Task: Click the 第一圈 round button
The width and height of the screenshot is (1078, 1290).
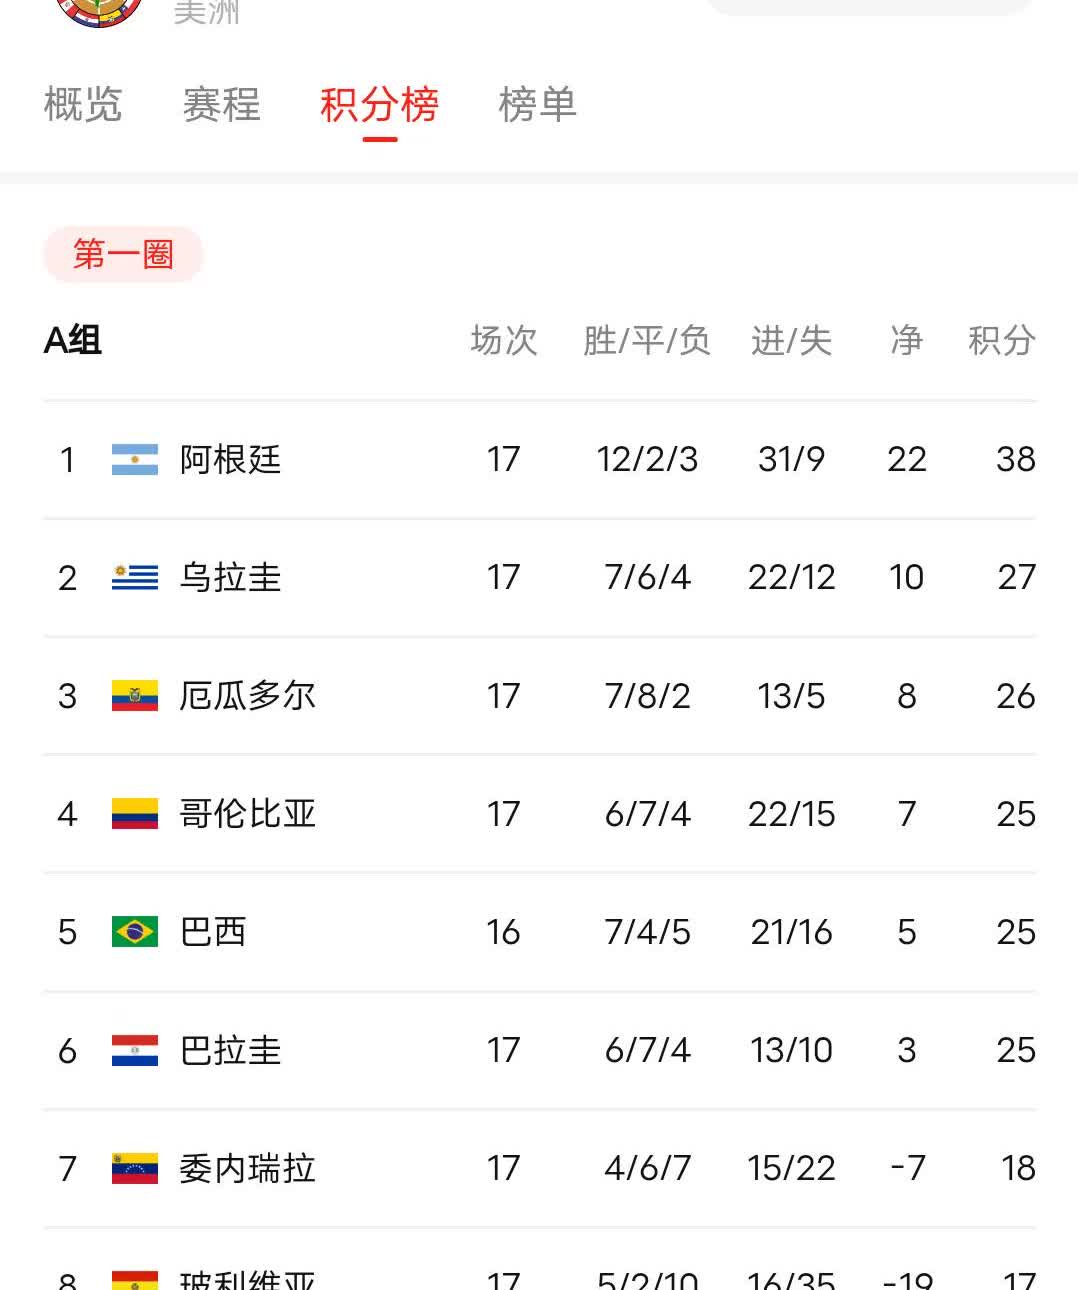Action: (x=123, y=254)
